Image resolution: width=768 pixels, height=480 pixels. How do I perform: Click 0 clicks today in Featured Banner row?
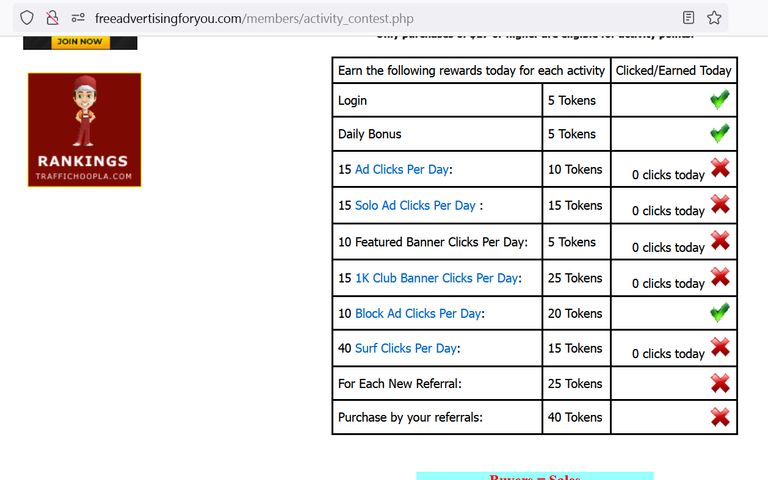click(668, 247)
